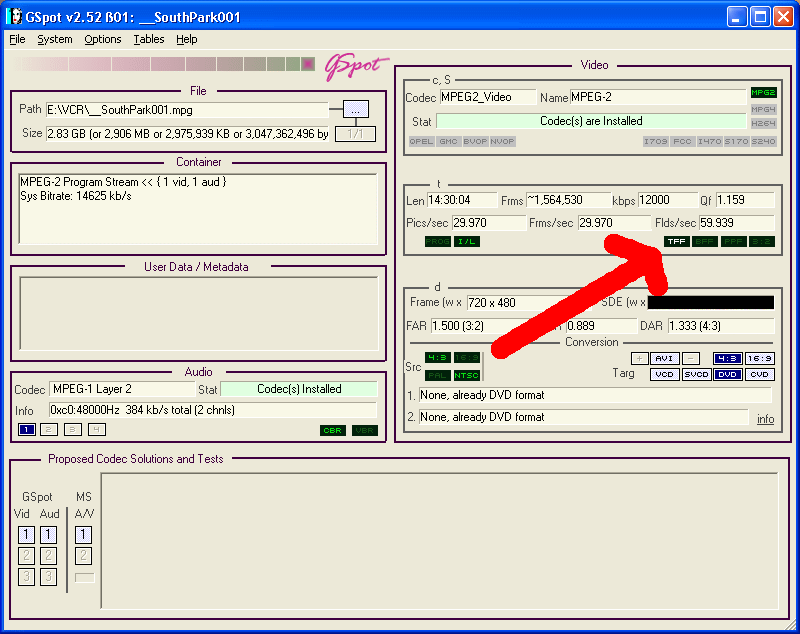Run GSpot Aud test 1
The height and width of the screenshot is (634, 800).
click(x=48, y=535)
